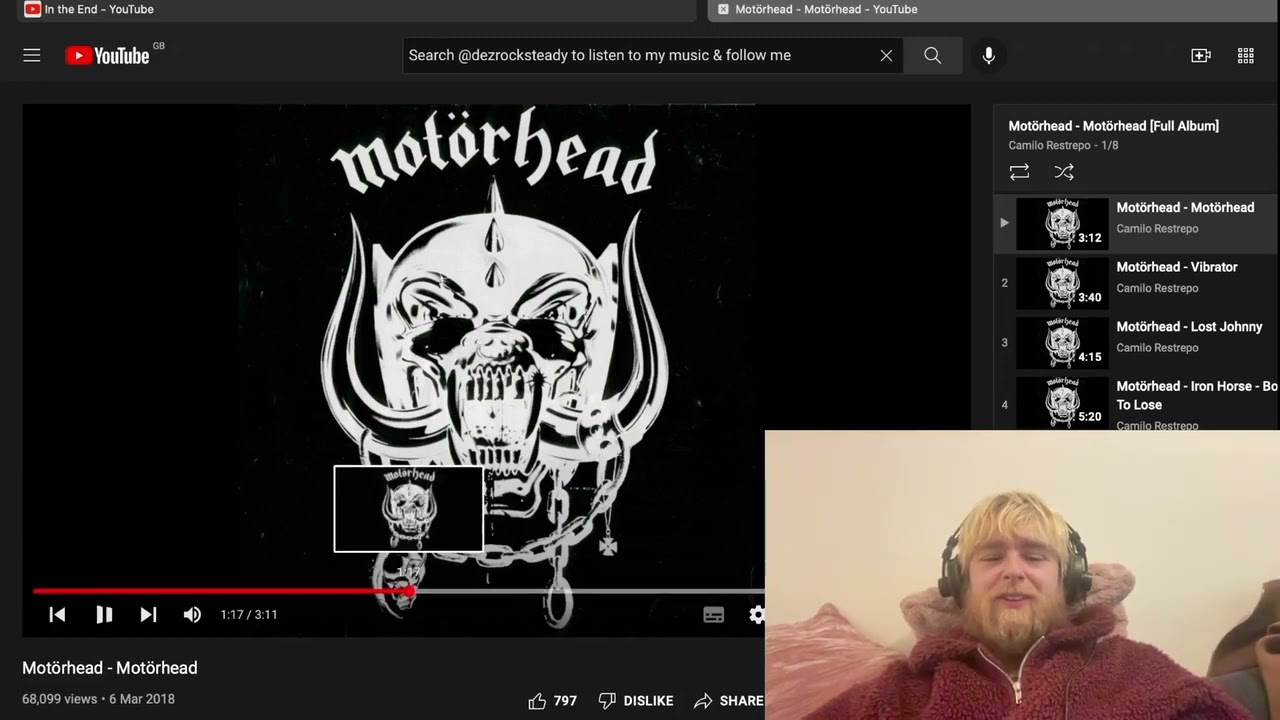Click the seek preview thumbnail
The image size is (1280, 720).
coord(408,508)
